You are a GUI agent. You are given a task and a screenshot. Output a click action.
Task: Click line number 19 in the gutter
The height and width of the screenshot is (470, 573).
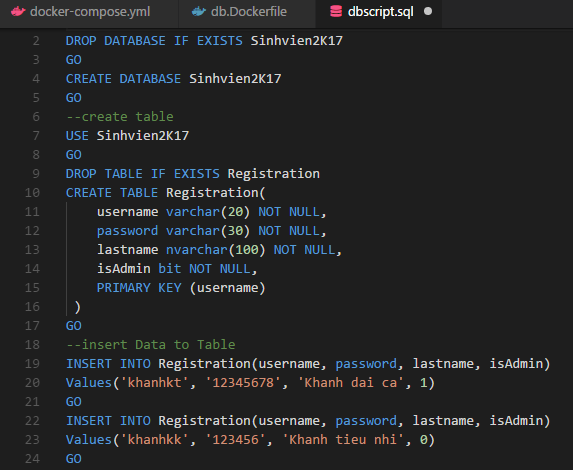[x=32, y=364]
